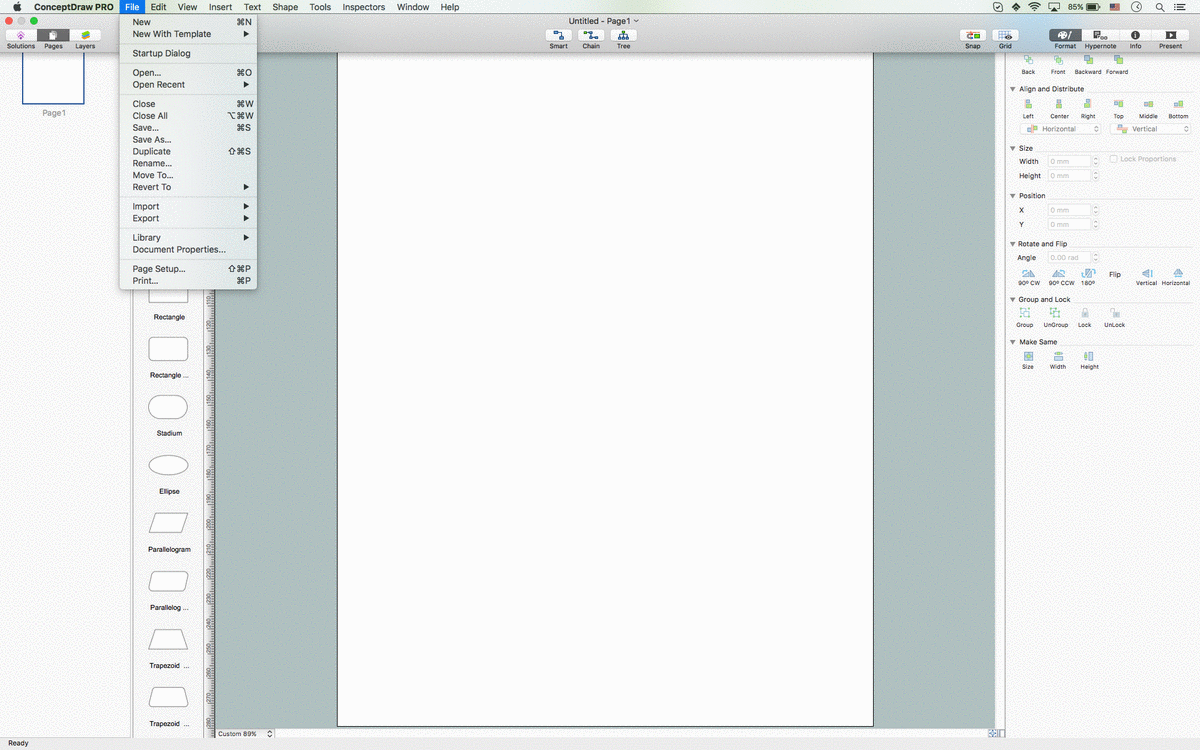Viewport: 1200px width, 750px height.
Task: Adjust the Height stepper
Action: point(1096,176)
